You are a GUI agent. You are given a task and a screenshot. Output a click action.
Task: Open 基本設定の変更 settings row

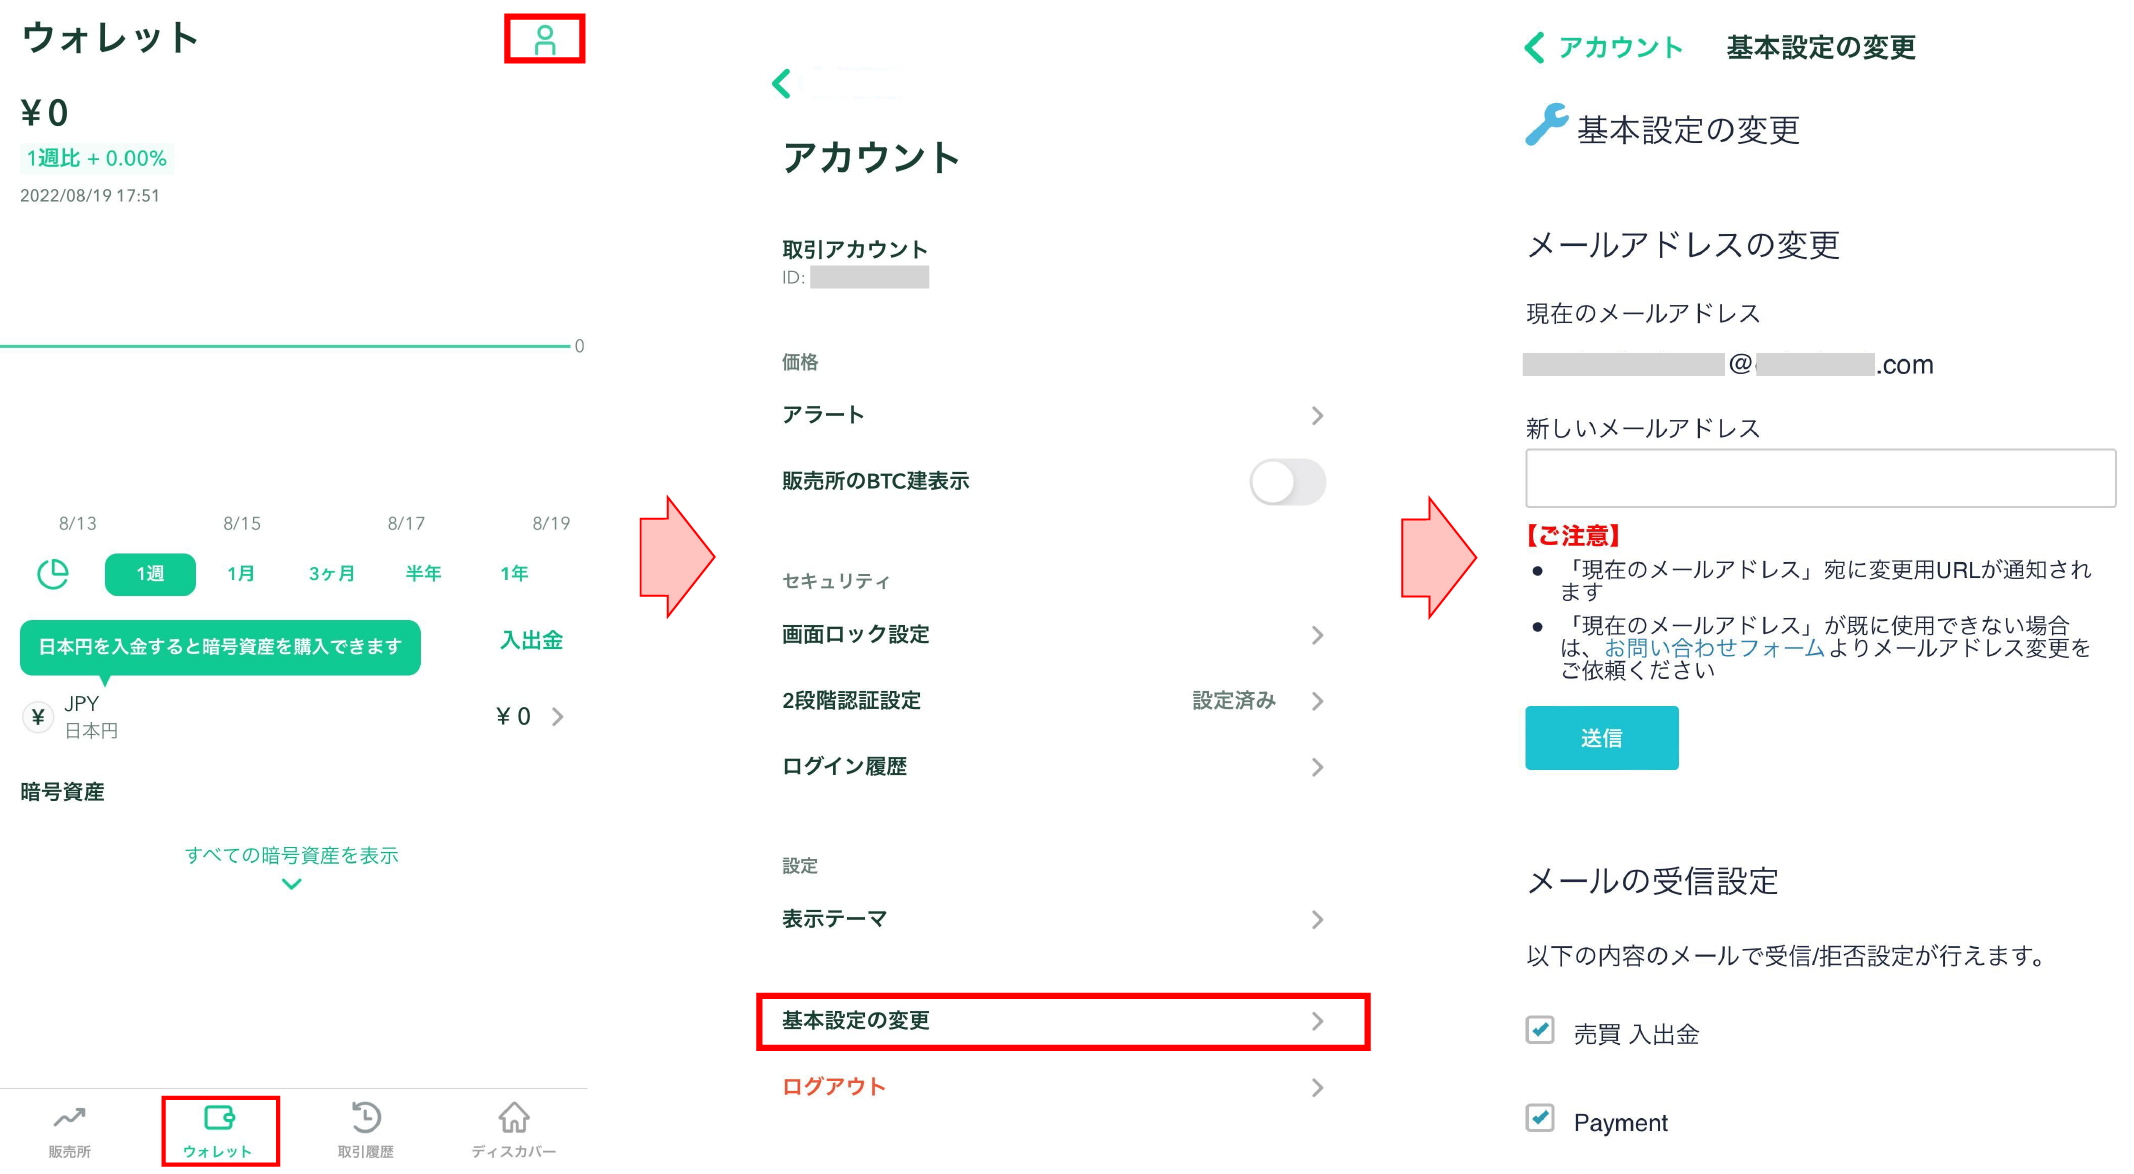point(1062,1021)
